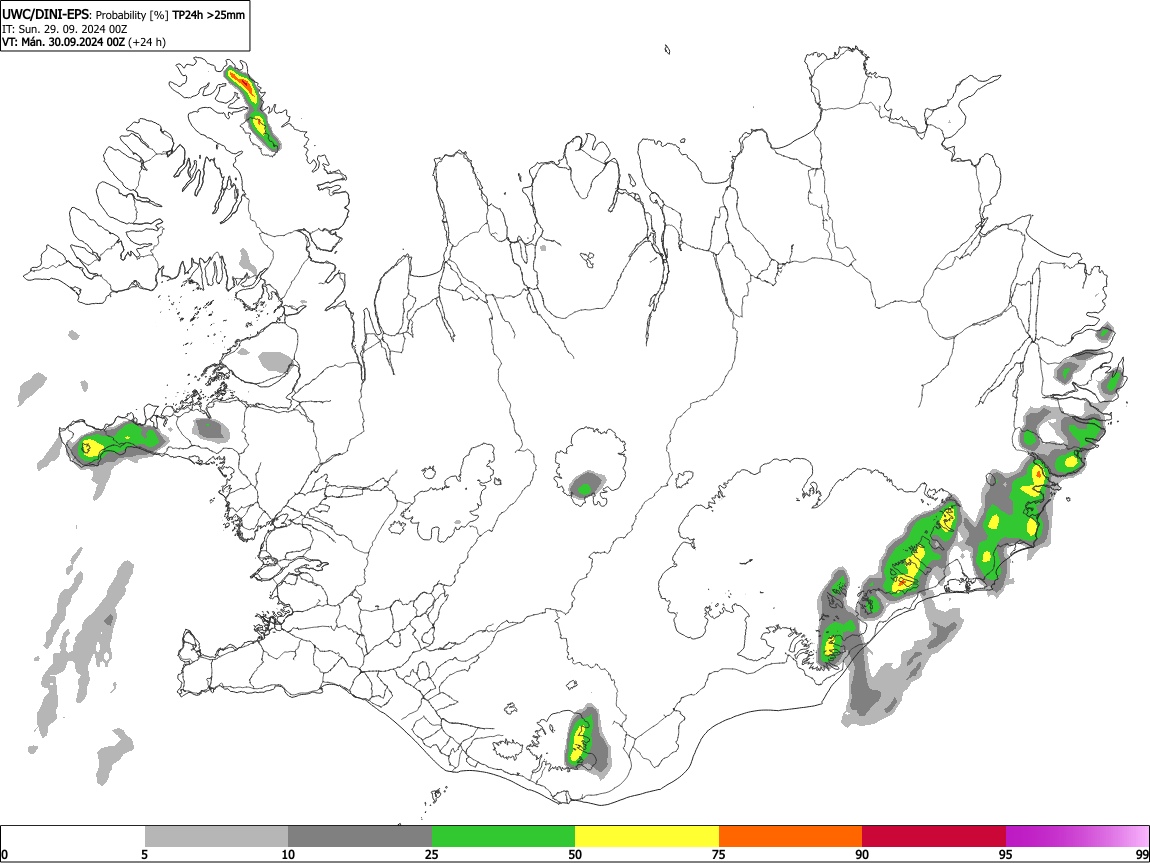Click the 'TP24h >25mm' parameter label
Image resolution: width=1150 pixels, height=863 pixels.
click(208, 15)
